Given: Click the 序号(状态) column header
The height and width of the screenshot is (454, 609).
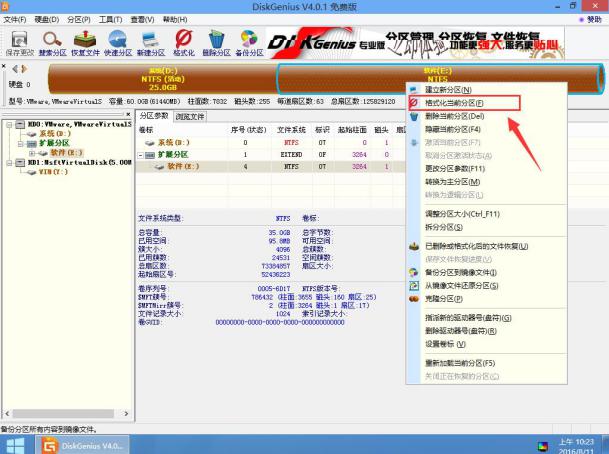Looking at the screenshot, I should tap(249, 130).
